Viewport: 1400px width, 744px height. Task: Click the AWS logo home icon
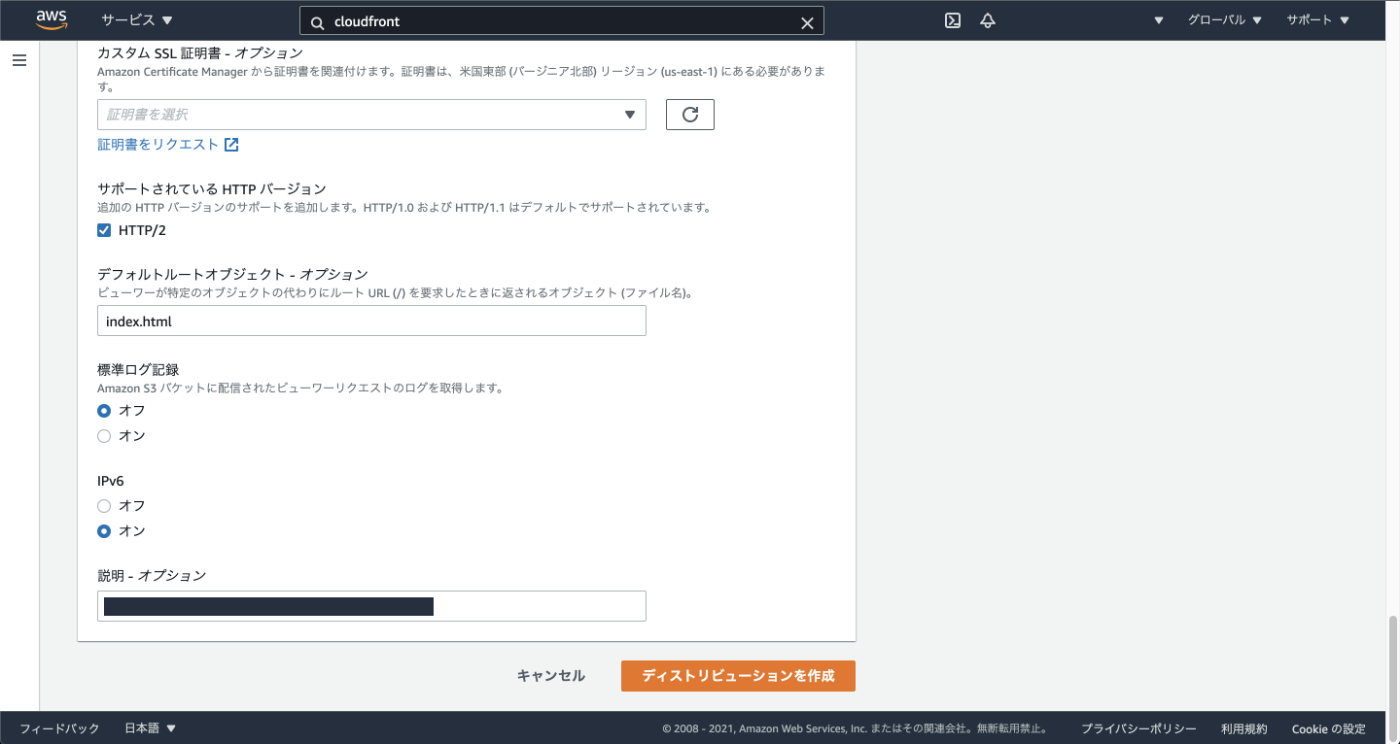pos(51,20)
